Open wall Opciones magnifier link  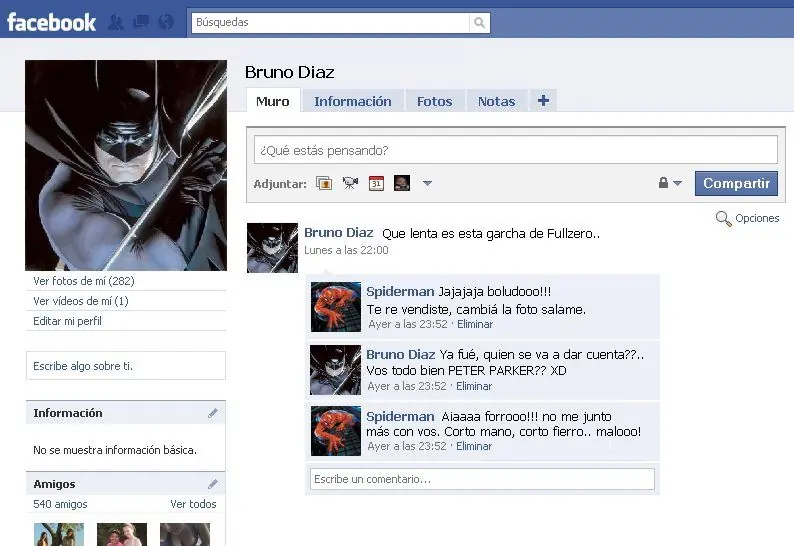pos(748,218)
